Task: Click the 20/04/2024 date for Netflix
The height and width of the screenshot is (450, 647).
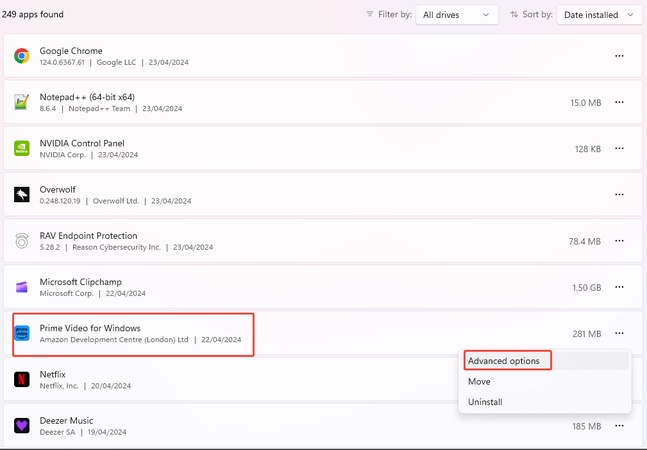Action: pyautogui.click(x=111, y=386)
